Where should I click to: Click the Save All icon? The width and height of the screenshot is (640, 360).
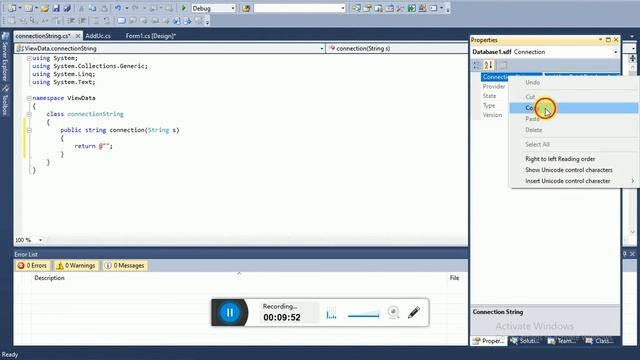[67, 8]
